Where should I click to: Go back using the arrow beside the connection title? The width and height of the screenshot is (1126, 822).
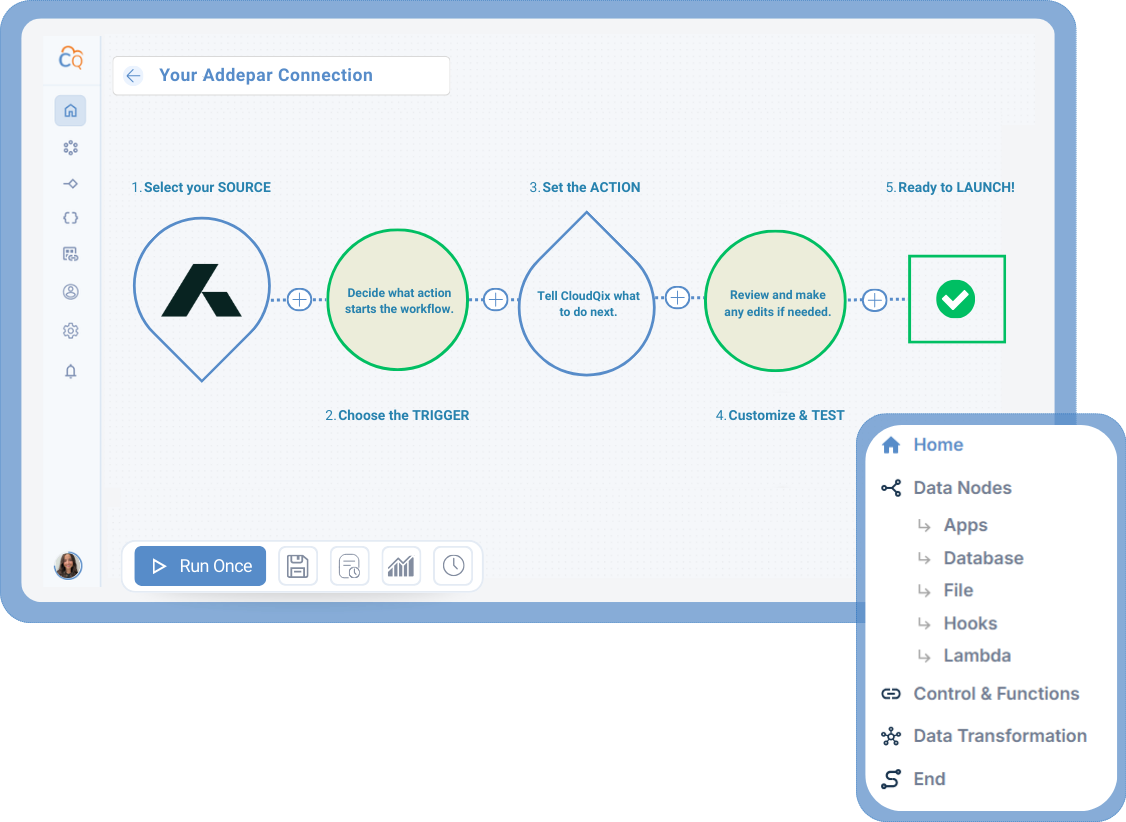coord(133,75)
